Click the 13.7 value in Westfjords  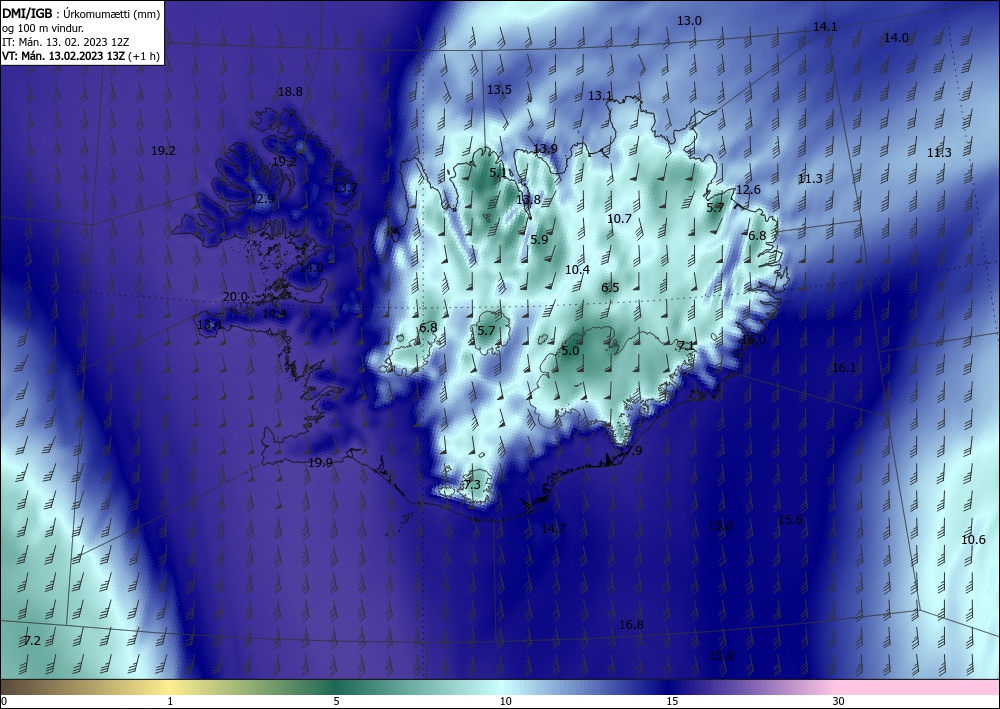pyautogui.click(x=346, y=188)
